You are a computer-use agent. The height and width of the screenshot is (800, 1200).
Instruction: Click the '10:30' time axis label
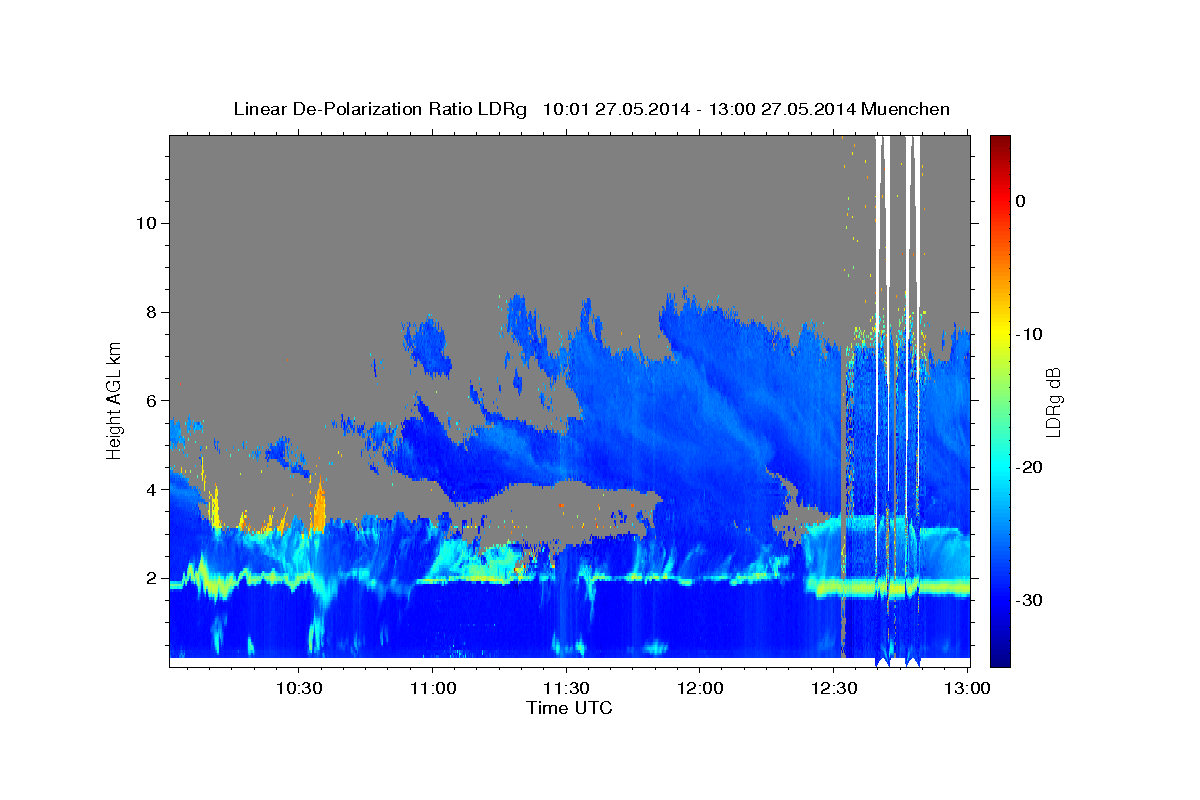point(299,688)
